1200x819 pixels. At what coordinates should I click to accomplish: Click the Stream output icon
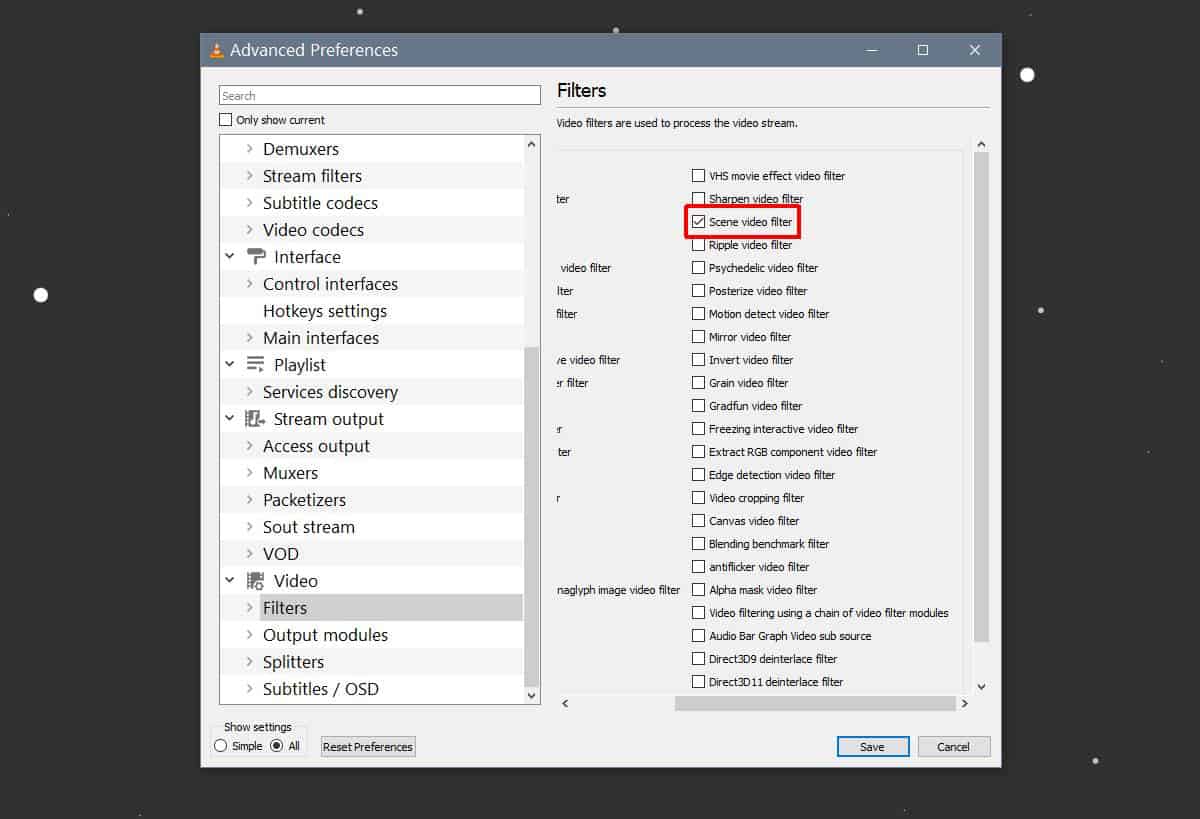(x=253, y=418)
